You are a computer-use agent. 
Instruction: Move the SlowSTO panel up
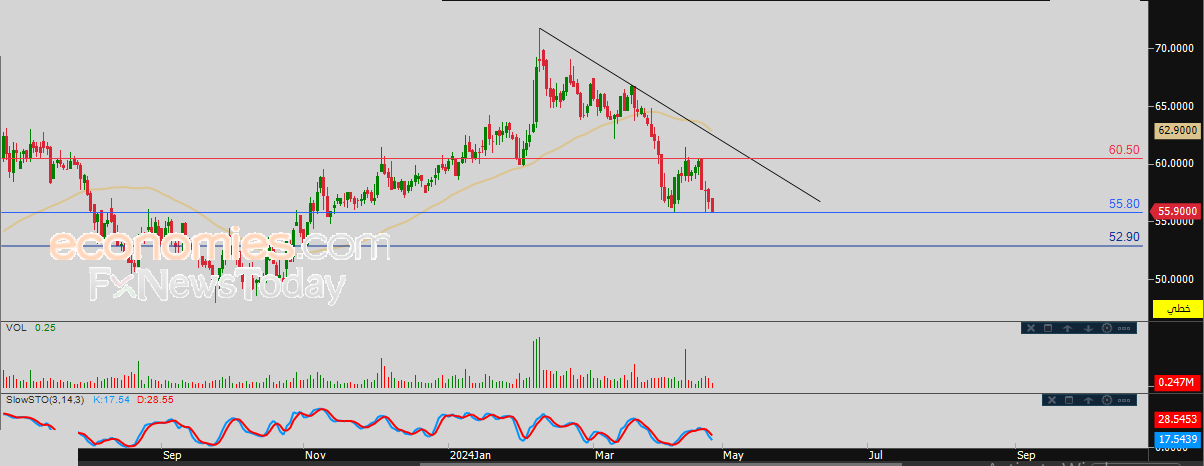pyautogui.click(x=1088, y=400)
